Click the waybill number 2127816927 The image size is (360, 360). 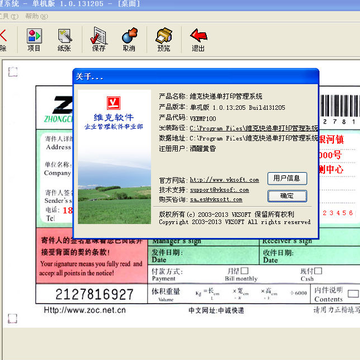[94, 294]
